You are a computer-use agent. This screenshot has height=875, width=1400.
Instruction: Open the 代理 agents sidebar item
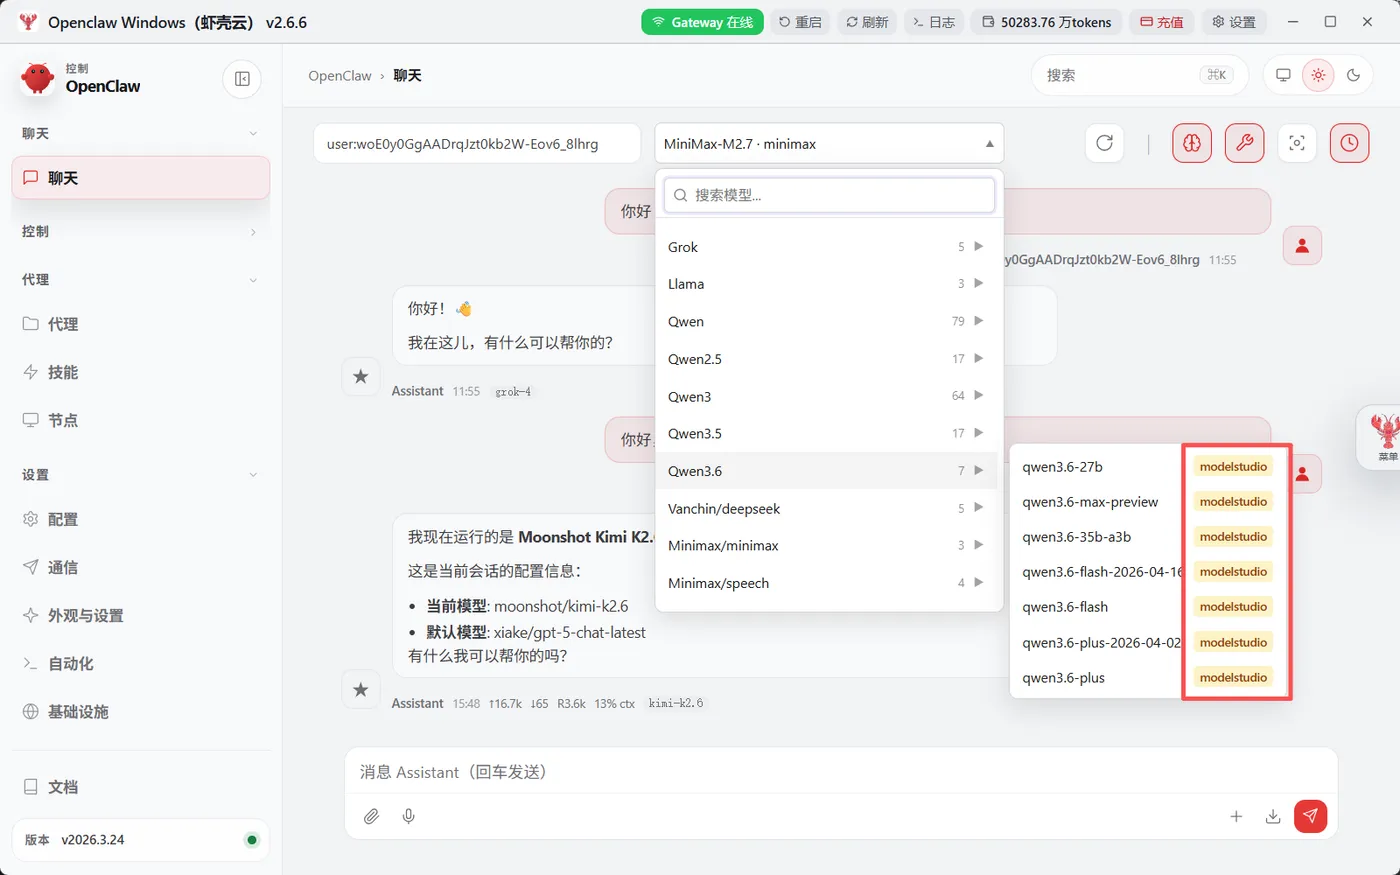(141, 324)
